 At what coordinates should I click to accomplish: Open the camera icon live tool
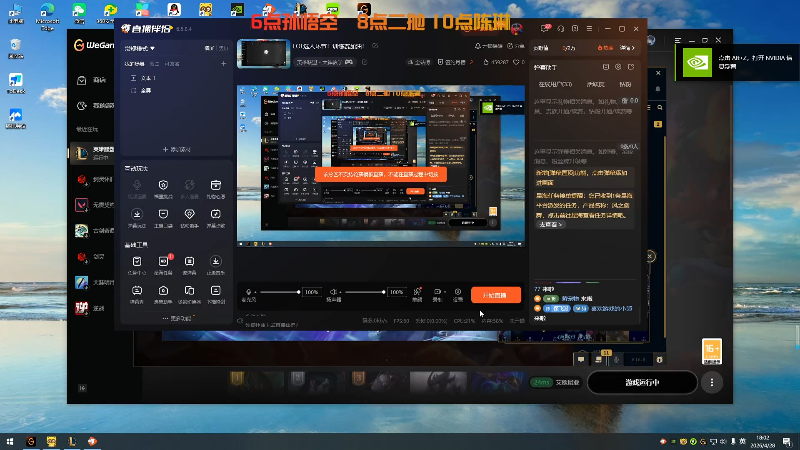pos(163,293)
